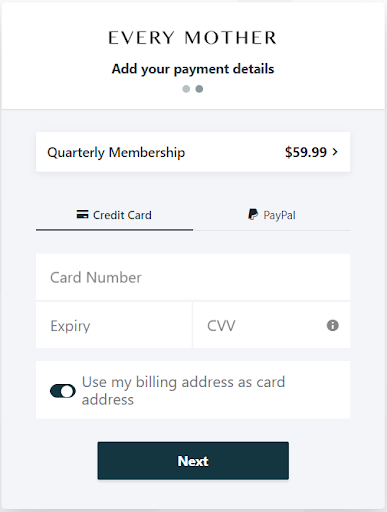Click the Quarterly Membership label text
This screenshot has height=512, width=387.
tap(116, 152)
